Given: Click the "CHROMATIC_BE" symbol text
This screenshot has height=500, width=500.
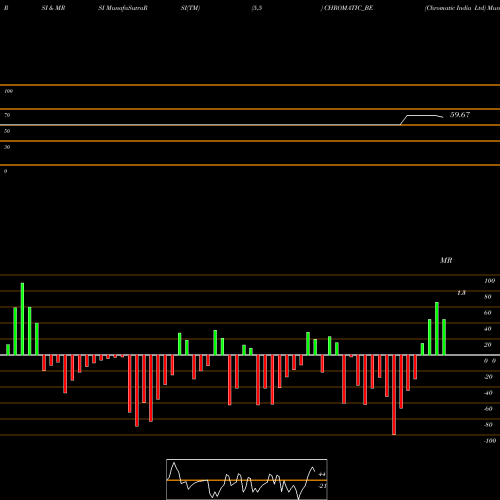Looking at the screenshot, I should tap(348, 8).
